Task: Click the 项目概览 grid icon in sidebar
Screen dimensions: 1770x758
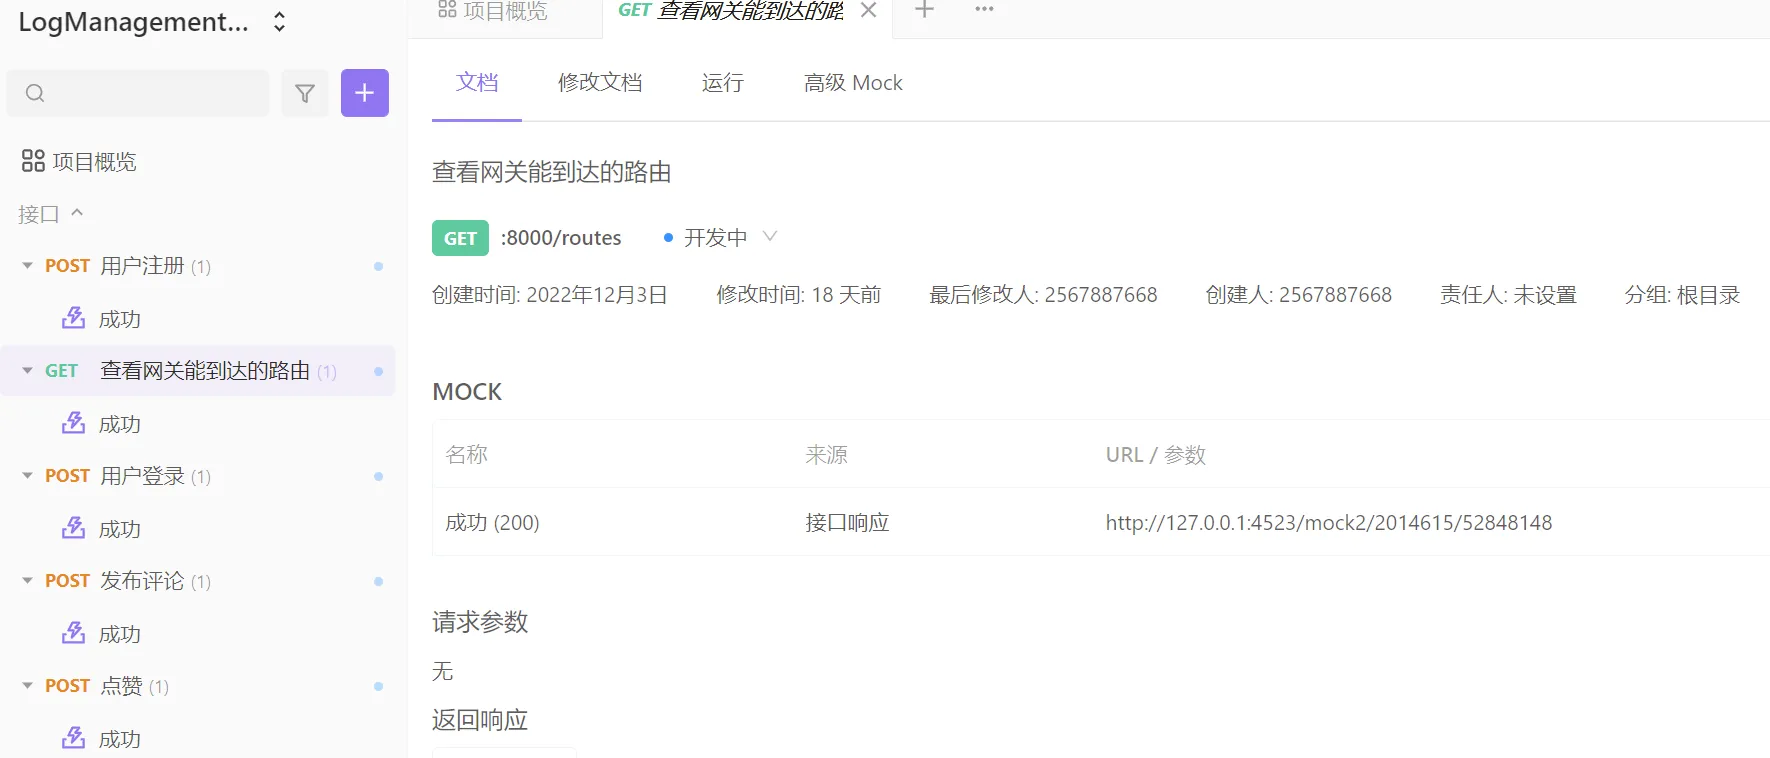Action: point(33,161)
